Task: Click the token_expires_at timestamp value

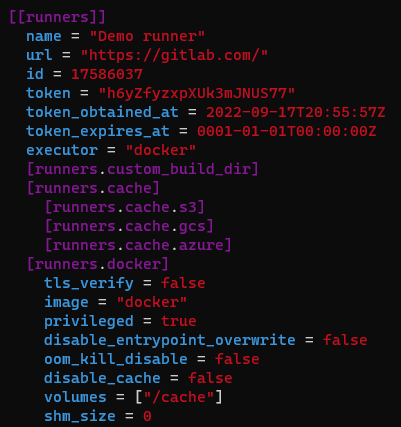Action: point(287,131)
